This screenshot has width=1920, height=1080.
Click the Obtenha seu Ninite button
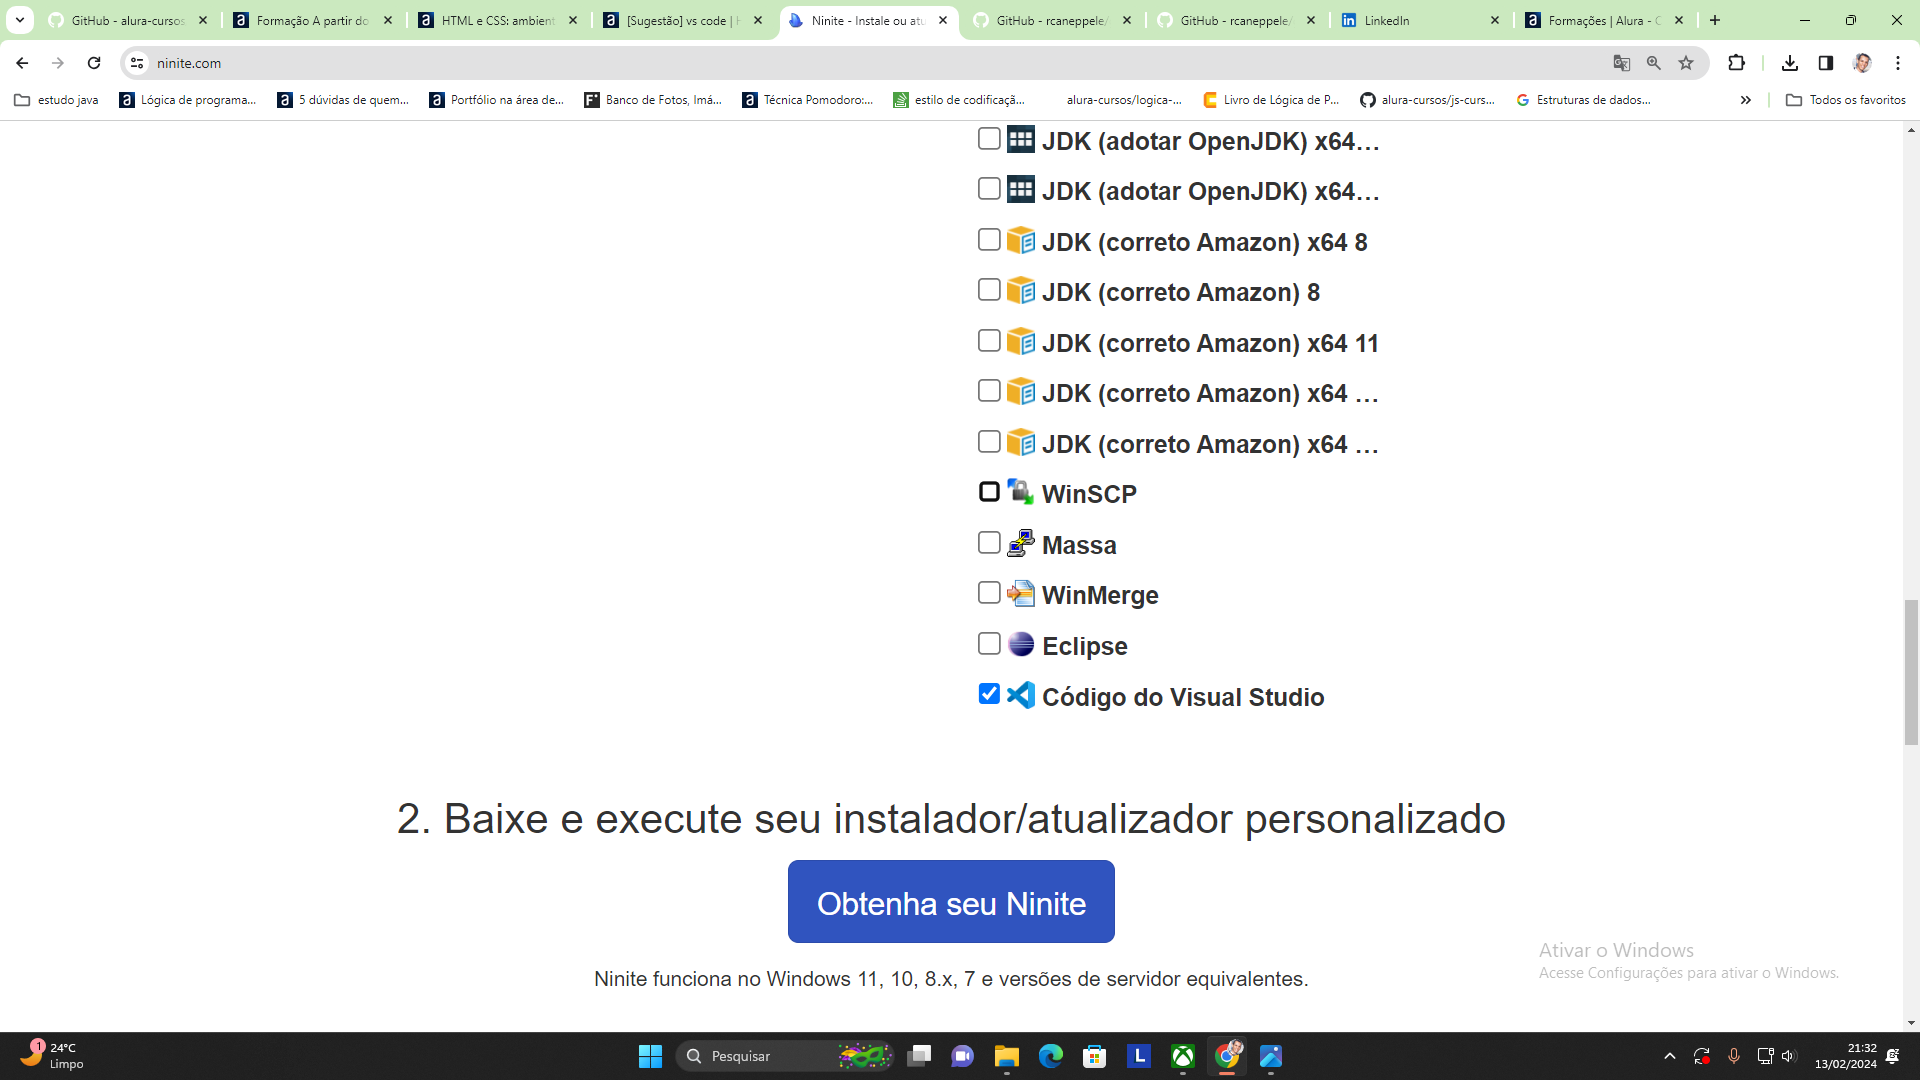point(951,902)
